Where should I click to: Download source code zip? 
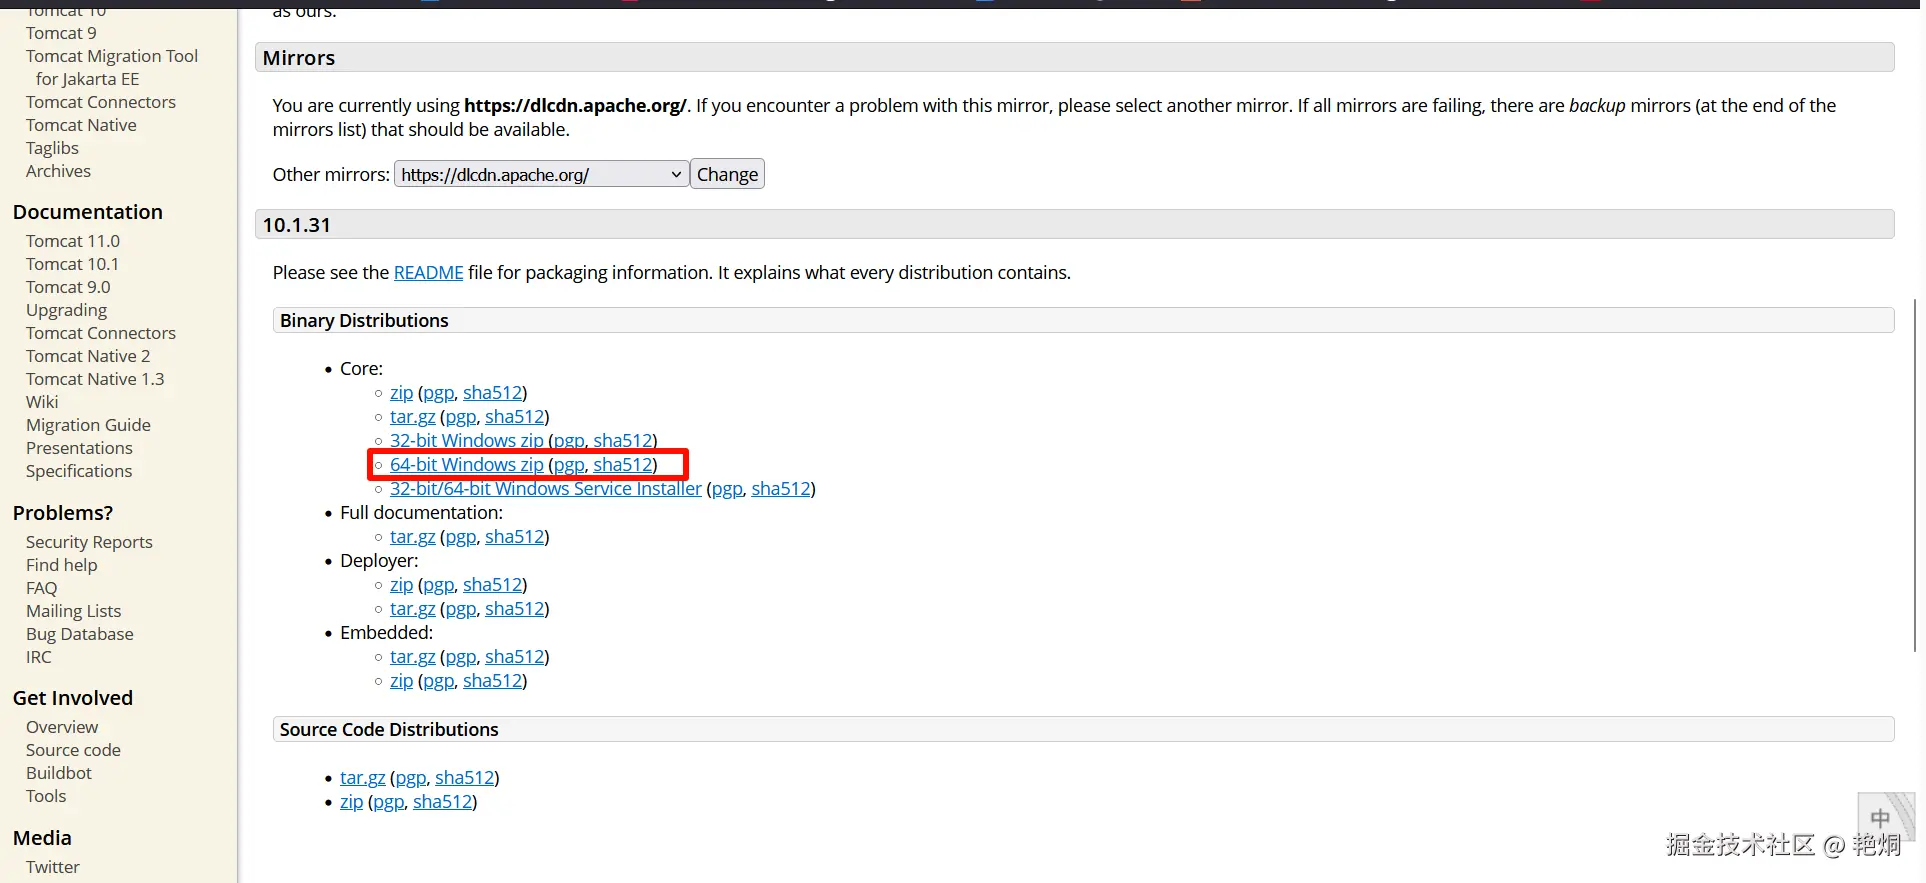[x=351, y=802]
